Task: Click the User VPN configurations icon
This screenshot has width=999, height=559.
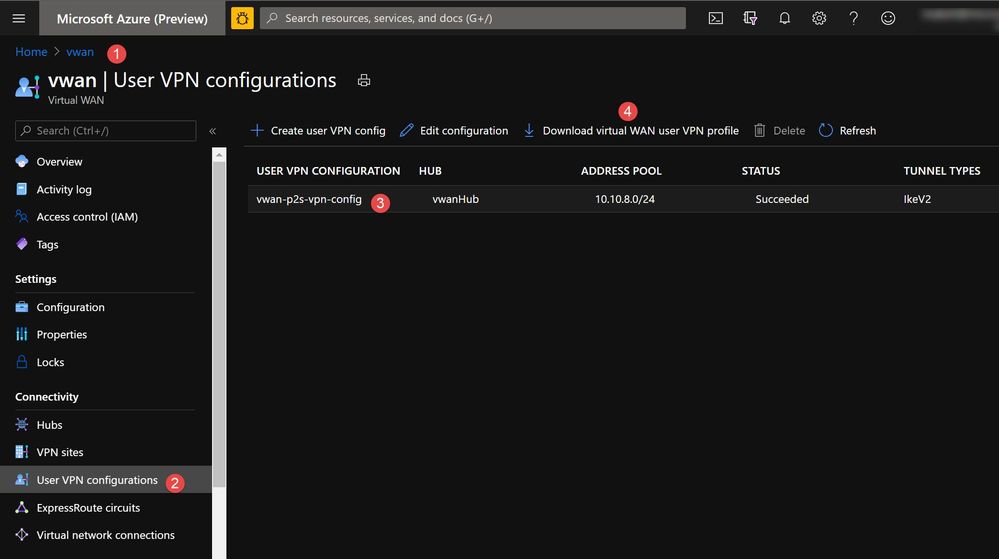Action: 22,479
